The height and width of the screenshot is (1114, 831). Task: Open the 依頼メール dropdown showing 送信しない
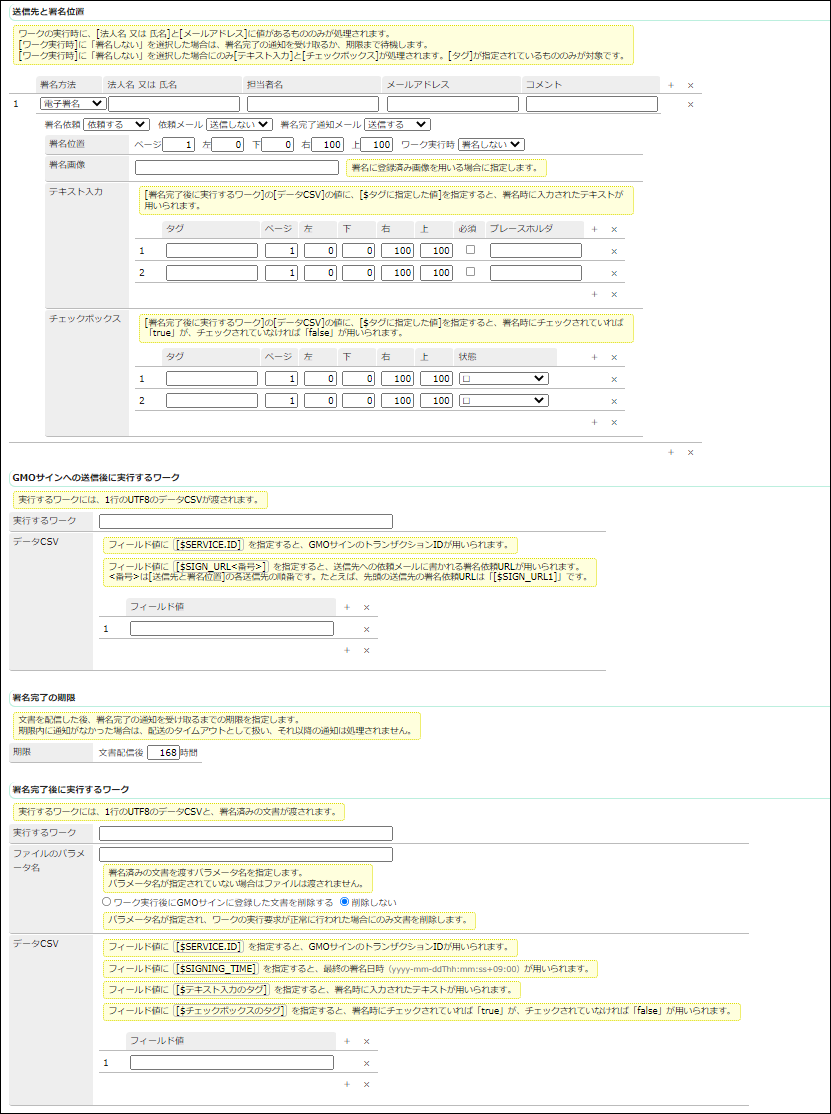point(238,124)
